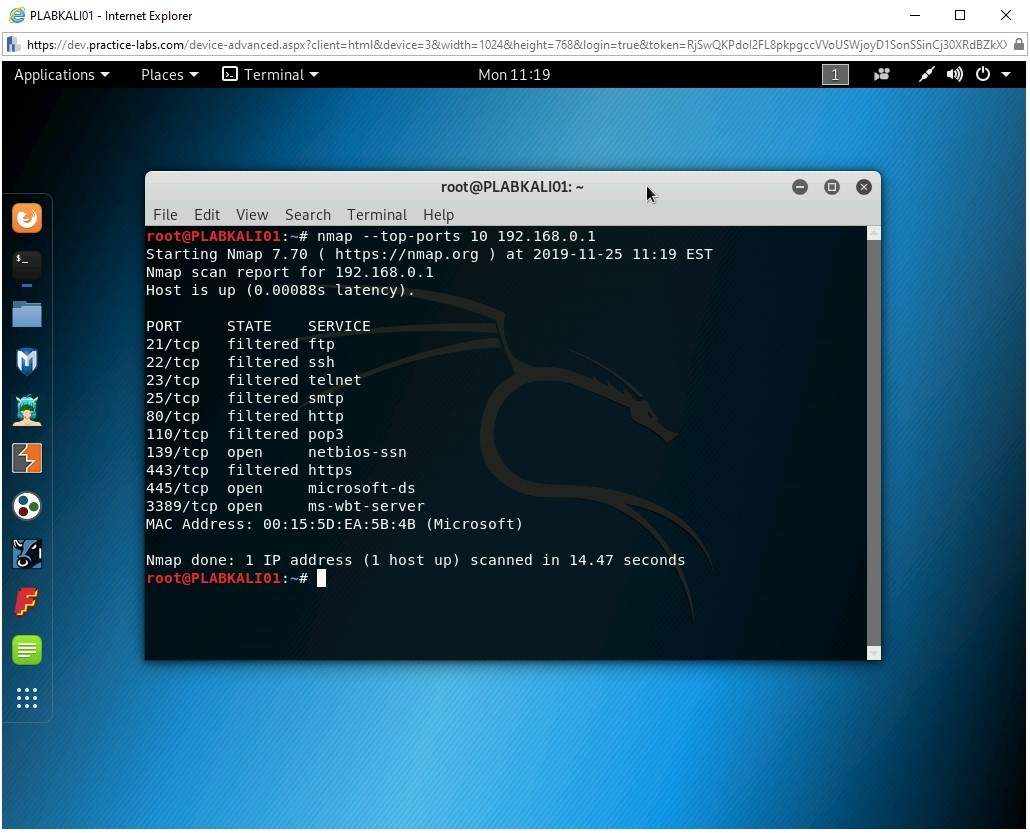The width and height of the screenshot is (1030, 833).
Task: Open the green notes editor in the dock
Action: pos(27,649)
